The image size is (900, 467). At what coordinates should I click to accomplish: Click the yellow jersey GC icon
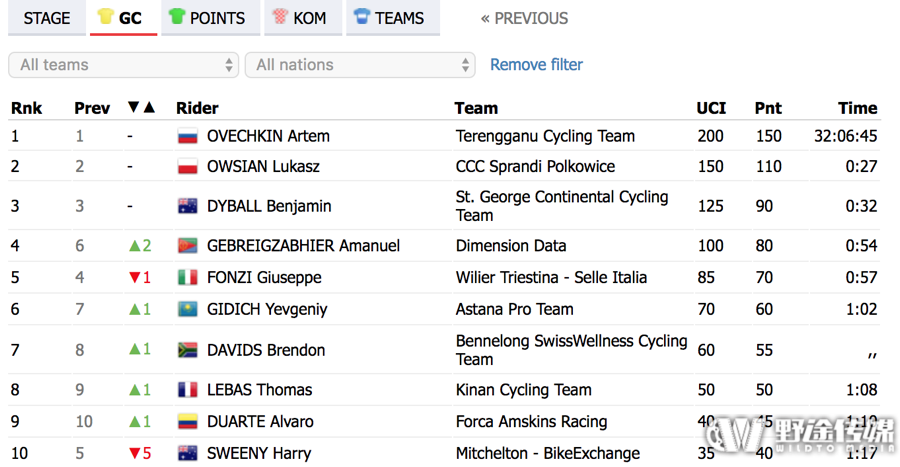pyautogui.click(x=106, y=16)
